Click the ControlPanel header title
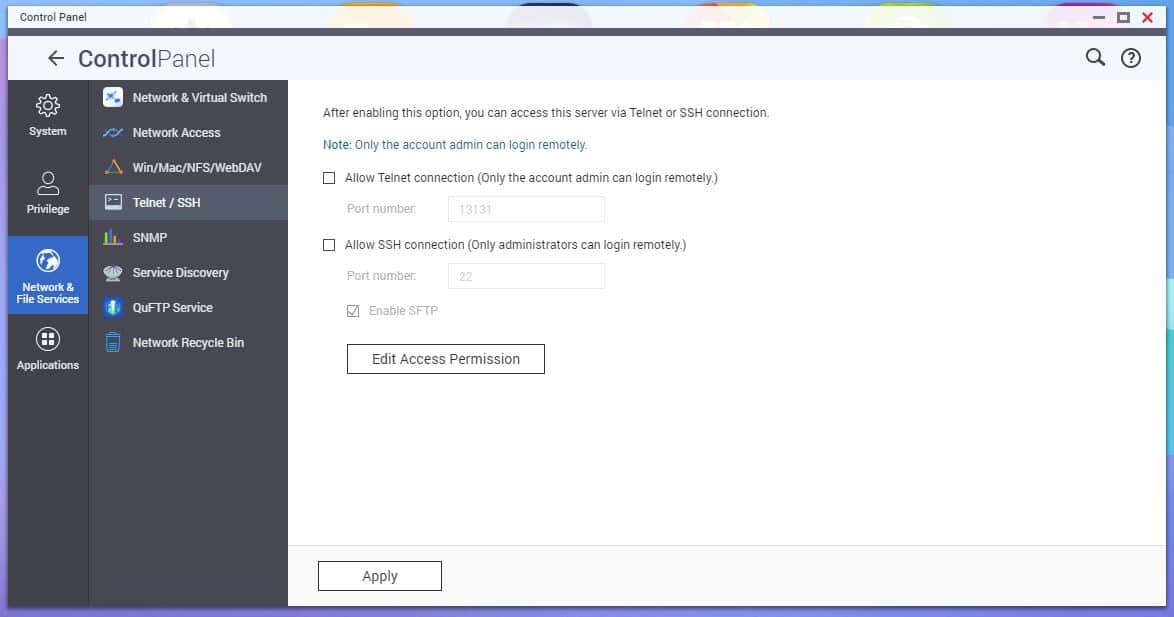1174x617 pixels. [146, 58]
